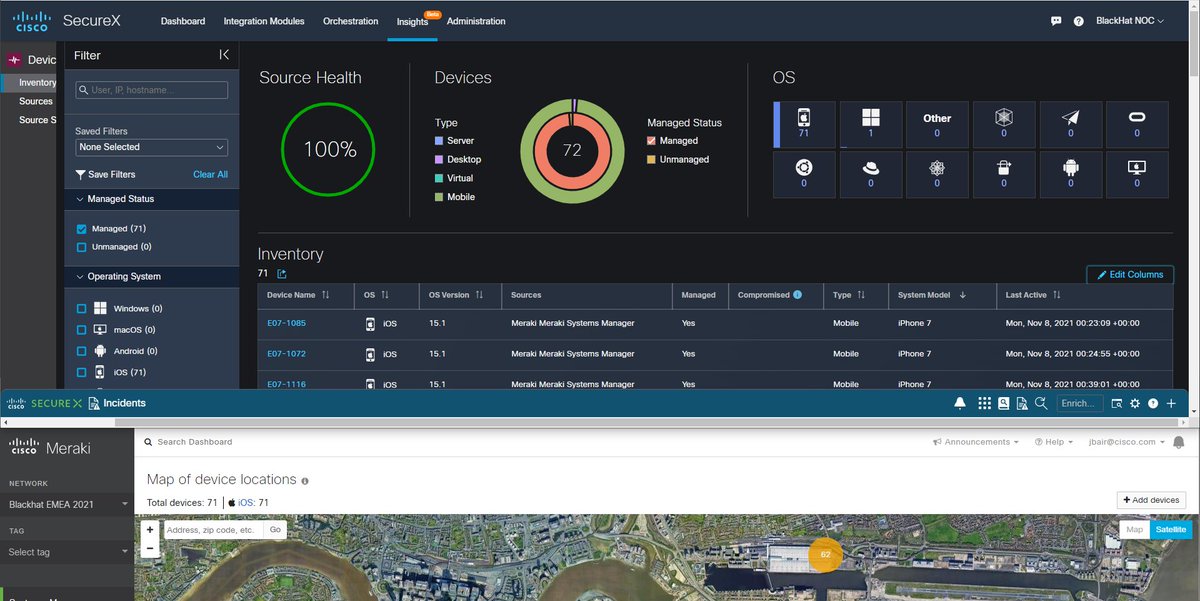Screen dimensions: 1200x601
Task: Click the ribbon help question icon
Action: (1153, 403)
